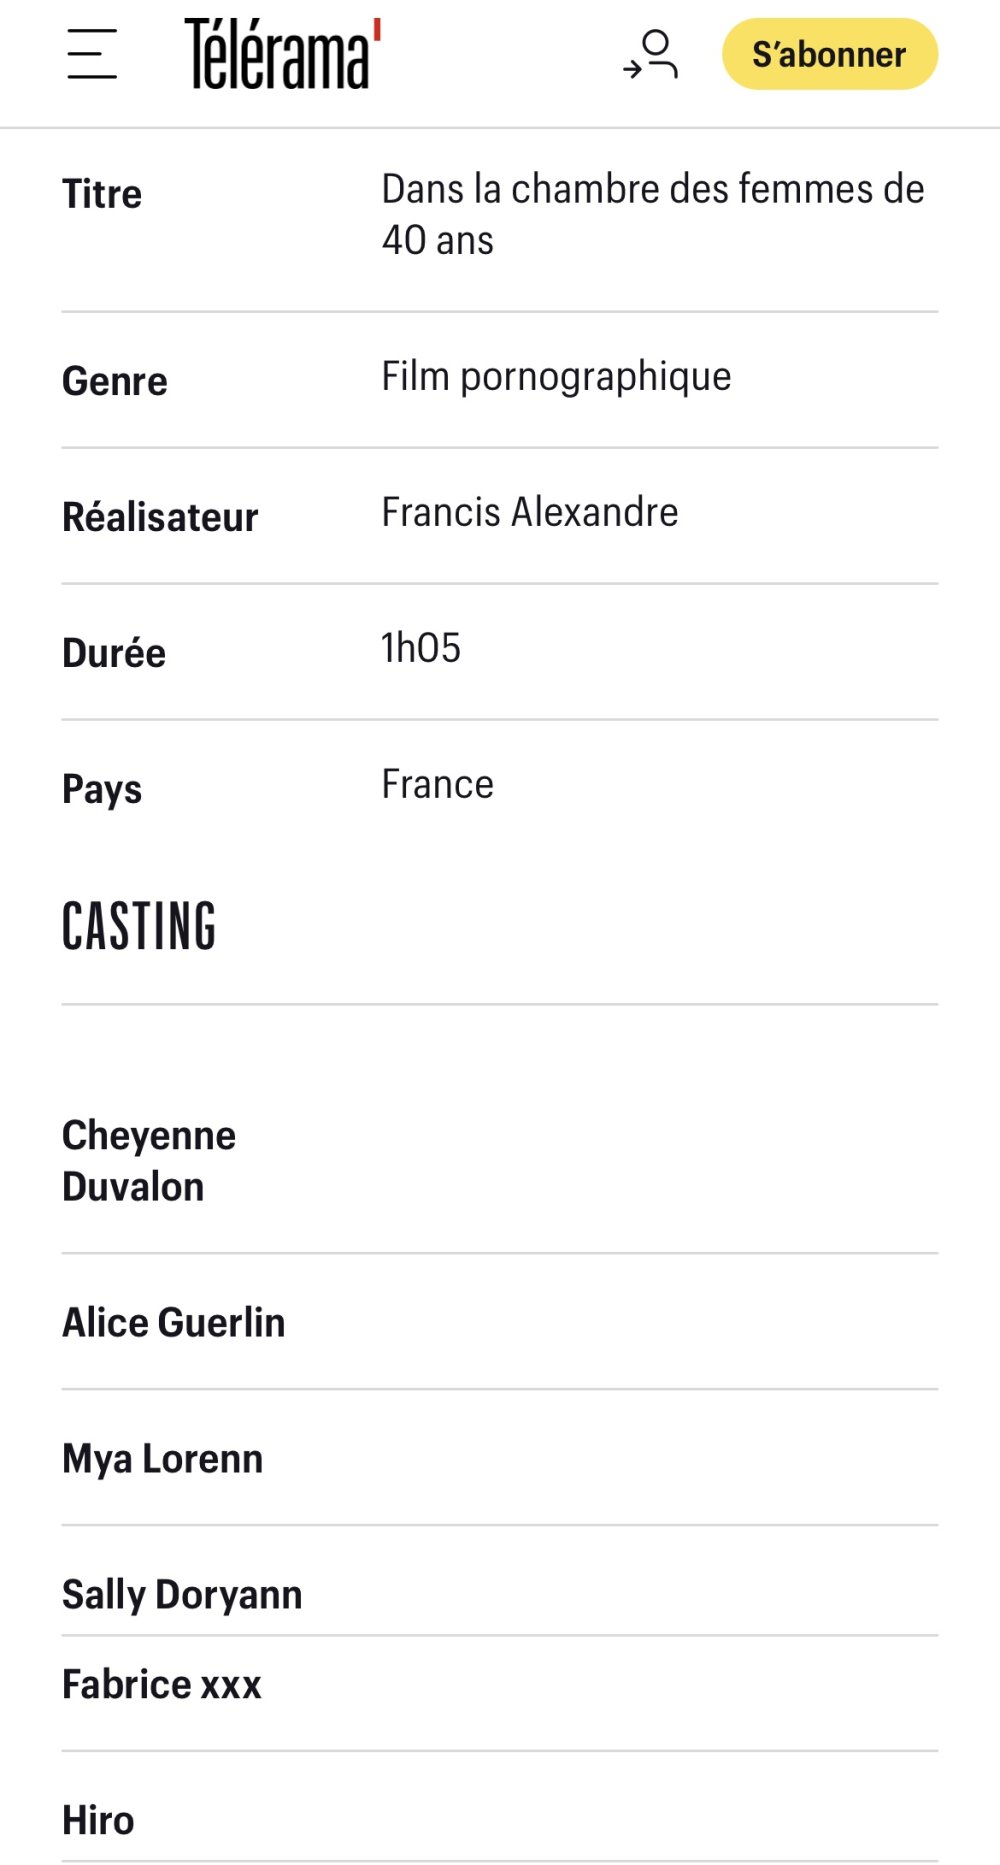
Task: Click the Télérama logo
Action: click(x=283, y=54)
